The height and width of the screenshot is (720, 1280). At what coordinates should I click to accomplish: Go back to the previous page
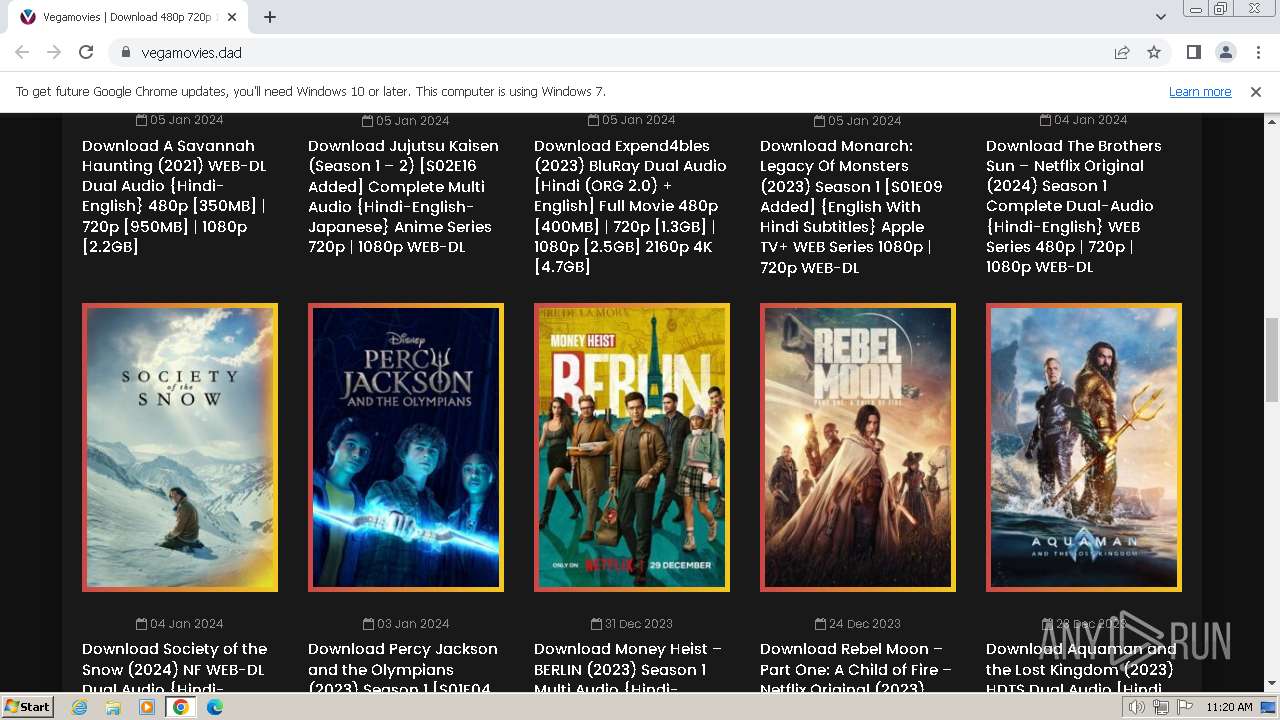click(22, 52)
